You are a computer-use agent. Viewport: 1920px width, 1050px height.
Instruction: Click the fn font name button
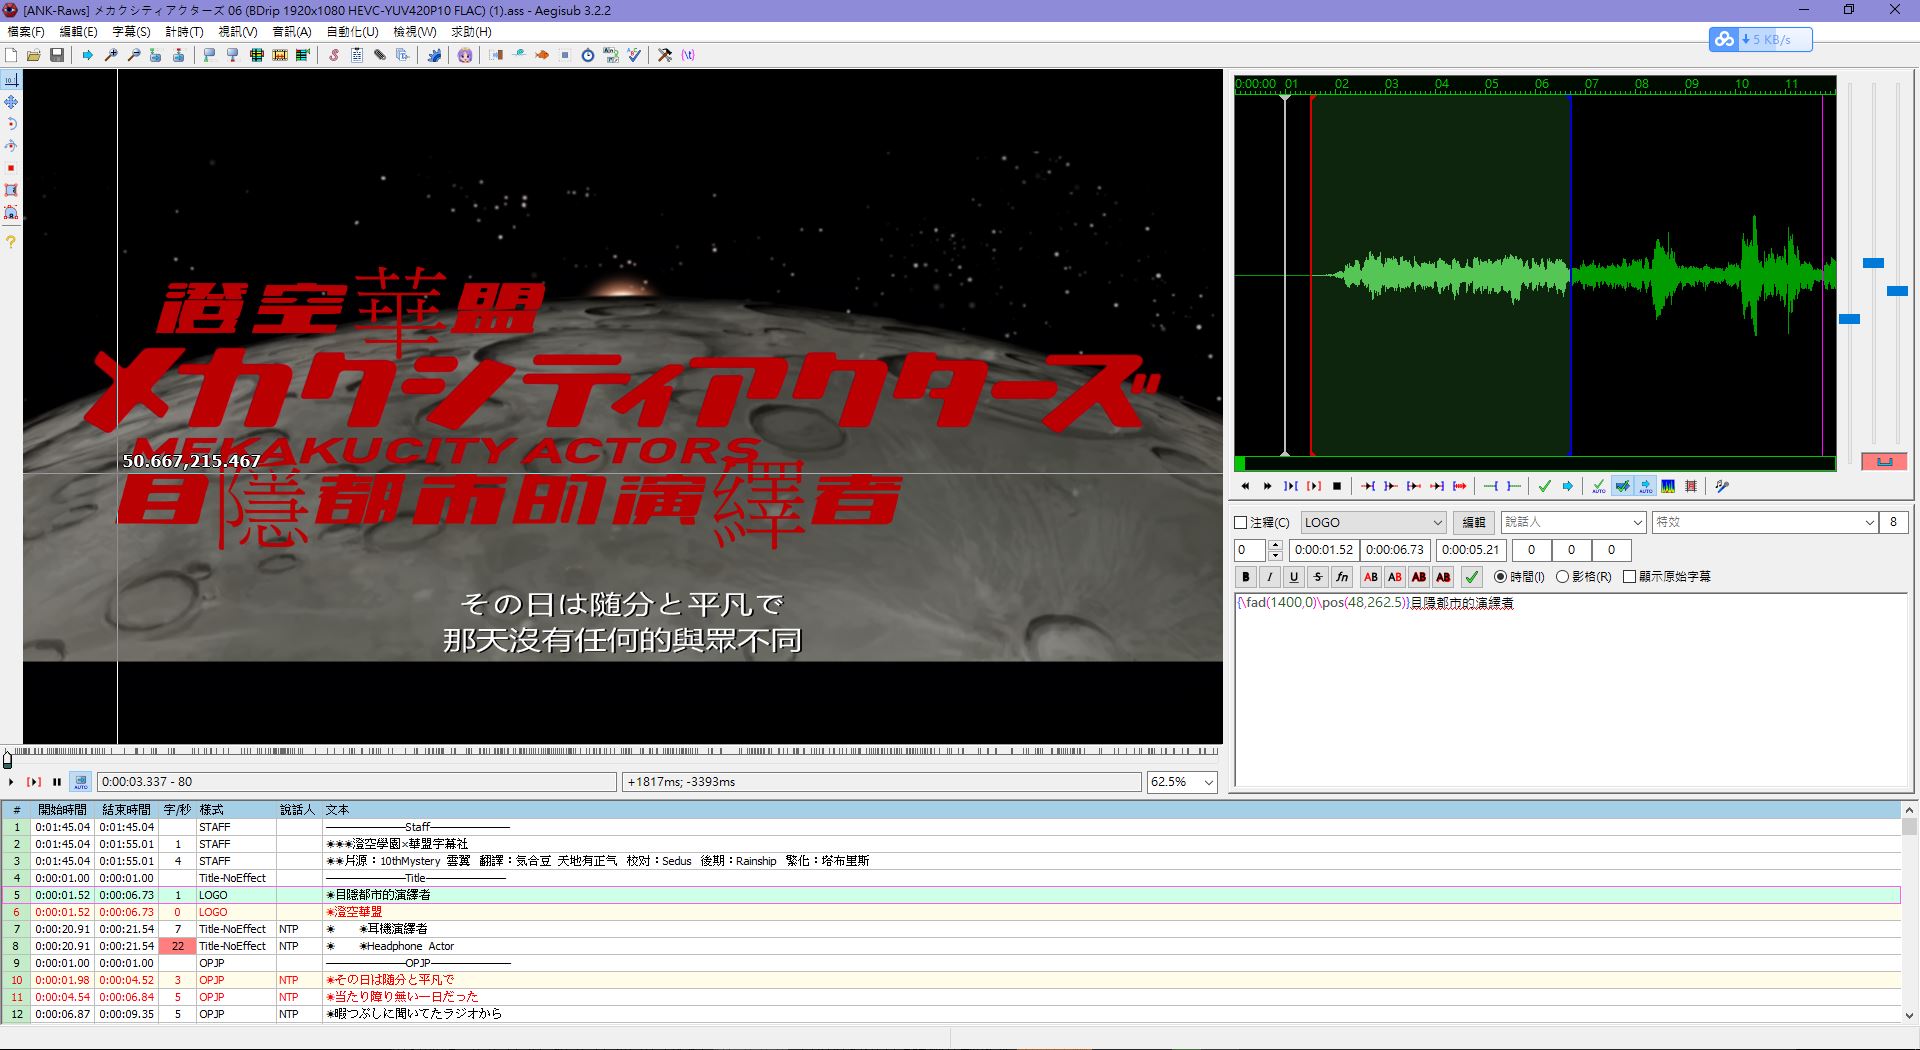coord(1342,576)
